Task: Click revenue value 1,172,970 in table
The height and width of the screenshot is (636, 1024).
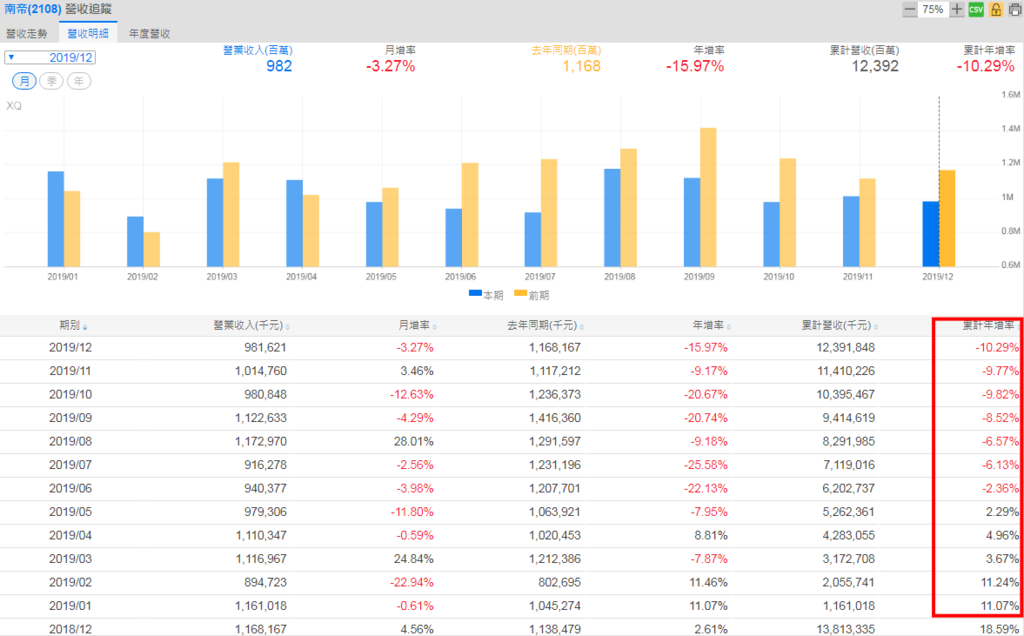Action: point(261,442)
